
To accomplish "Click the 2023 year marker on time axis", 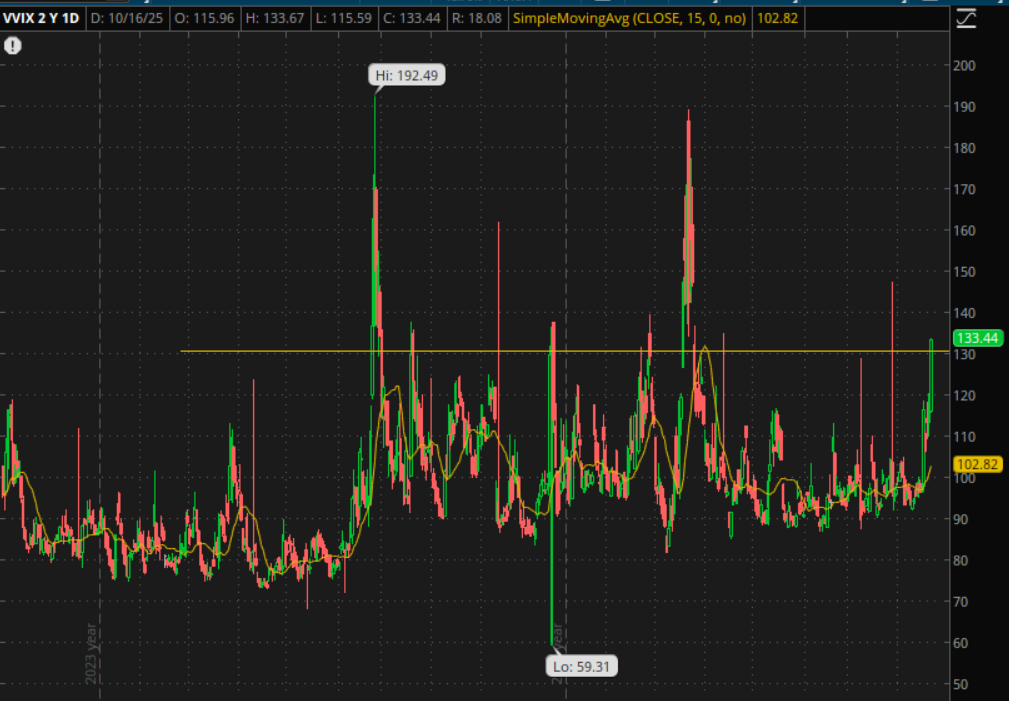I will coord(92,655).
